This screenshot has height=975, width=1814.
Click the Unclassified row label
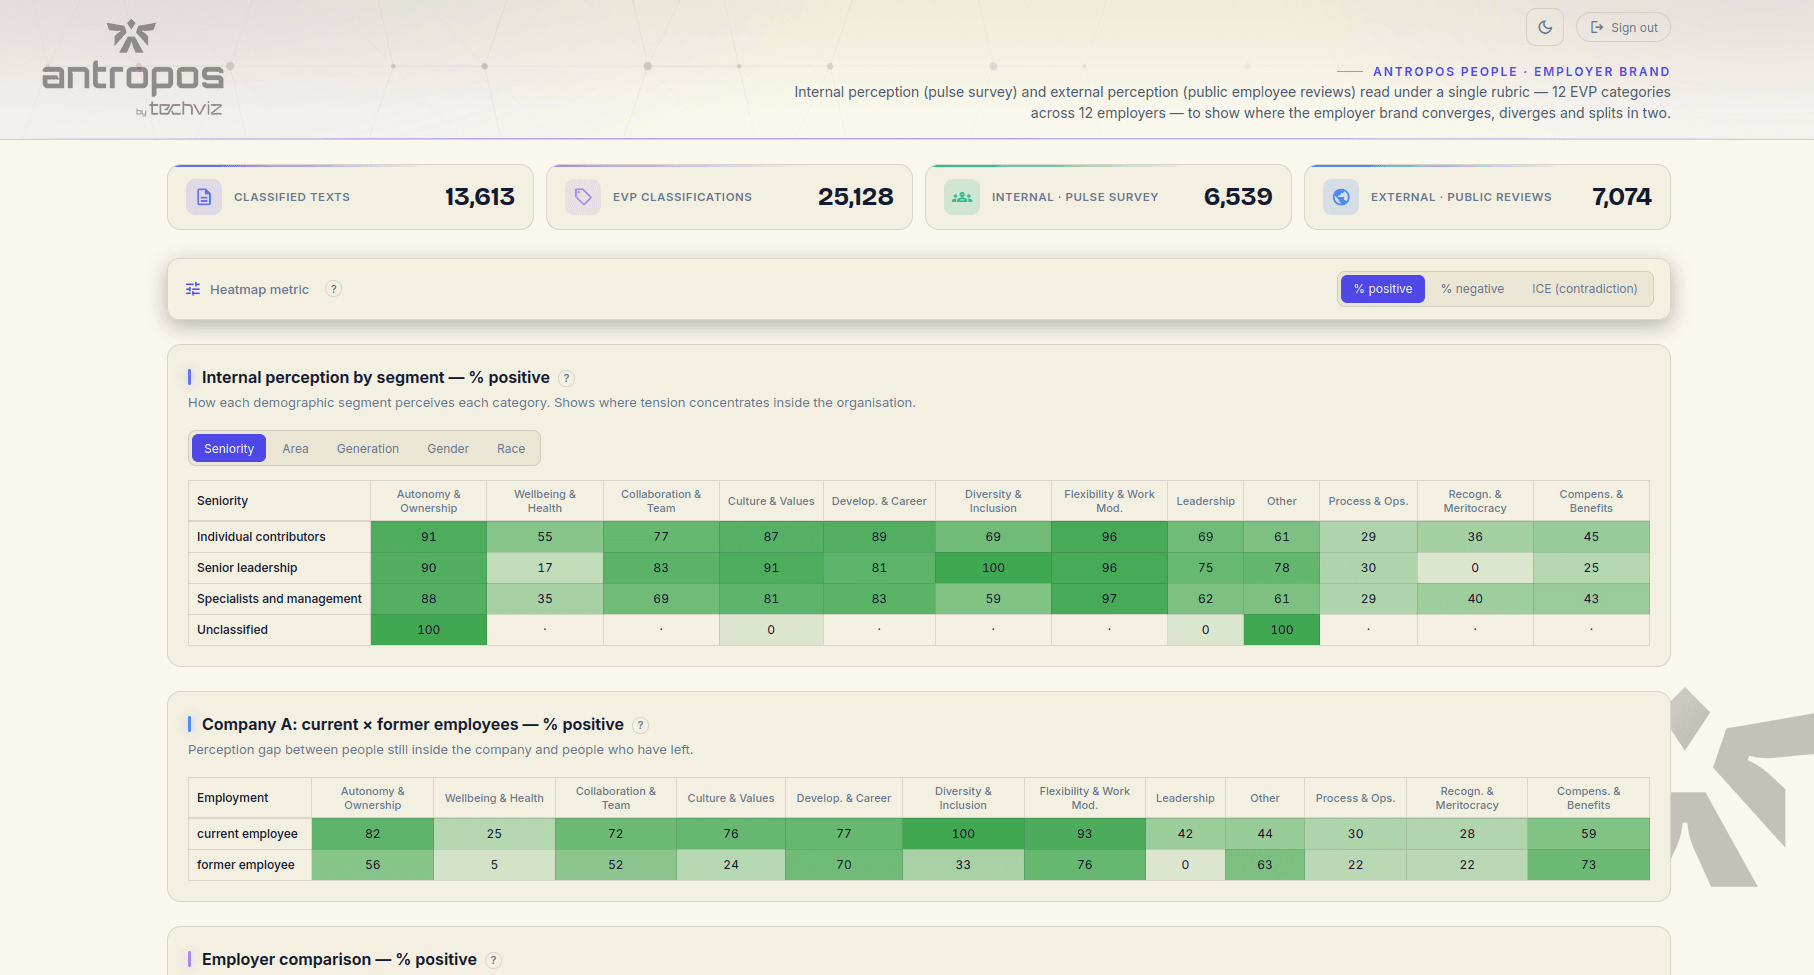232,630
